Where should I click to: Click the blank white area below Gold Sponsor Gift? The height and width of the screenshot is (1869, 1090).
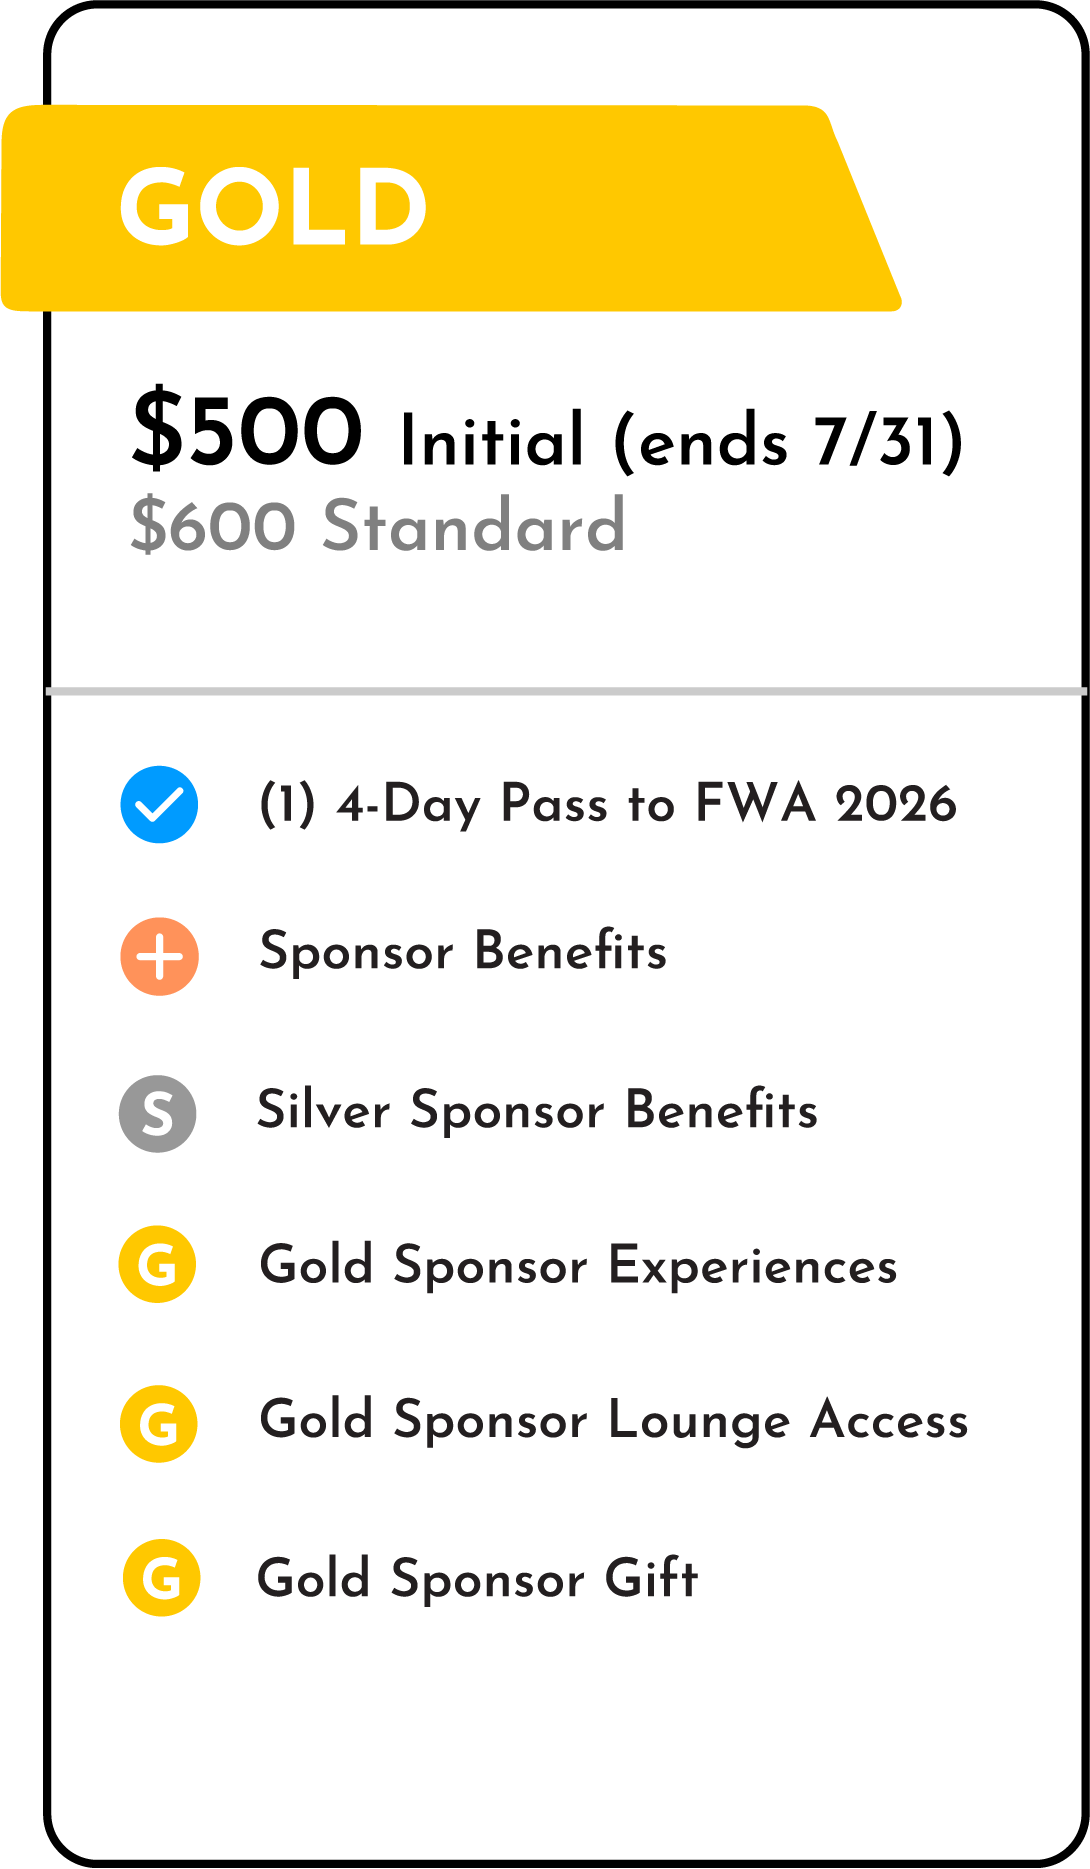pyautogui.click(x=565, y=1730)
